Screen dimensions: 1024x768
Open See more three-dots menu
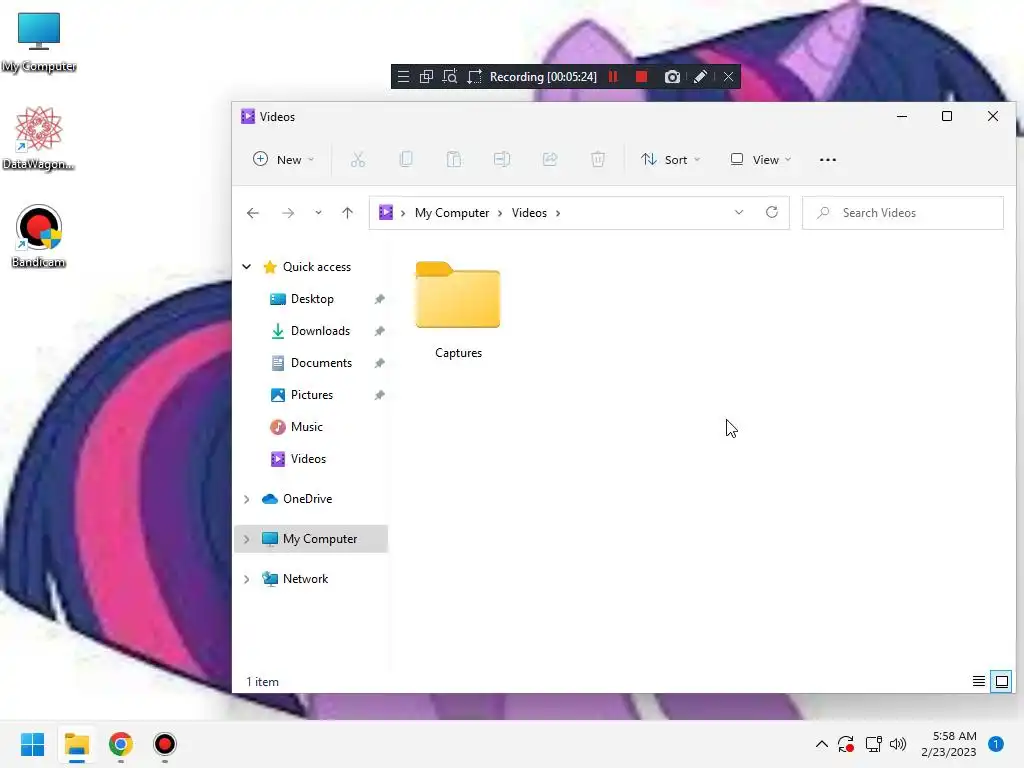tap(827, 159)
